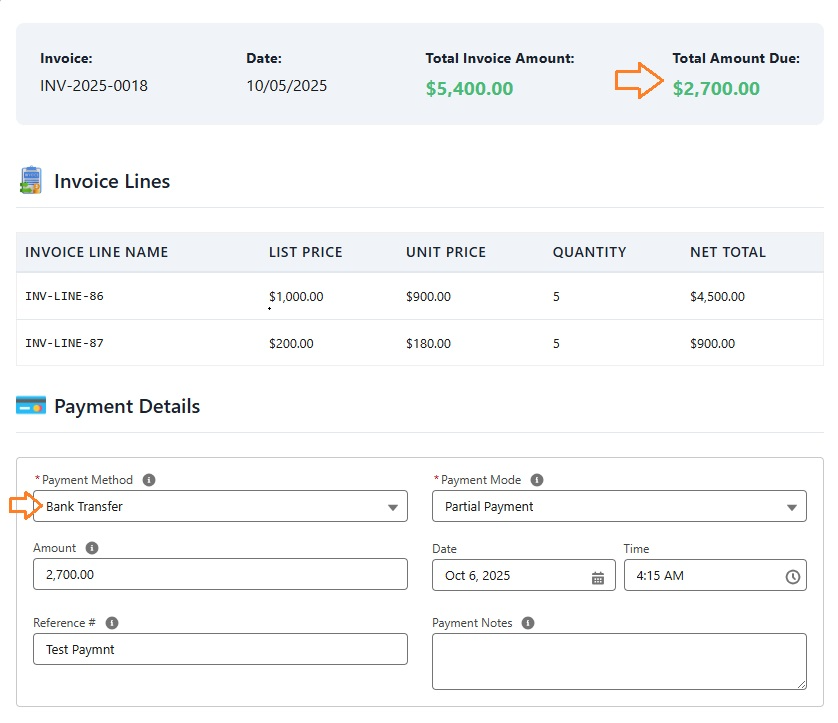Click into the Amount input field
This screenshot has height=723, width=838.
coord(220,574)
